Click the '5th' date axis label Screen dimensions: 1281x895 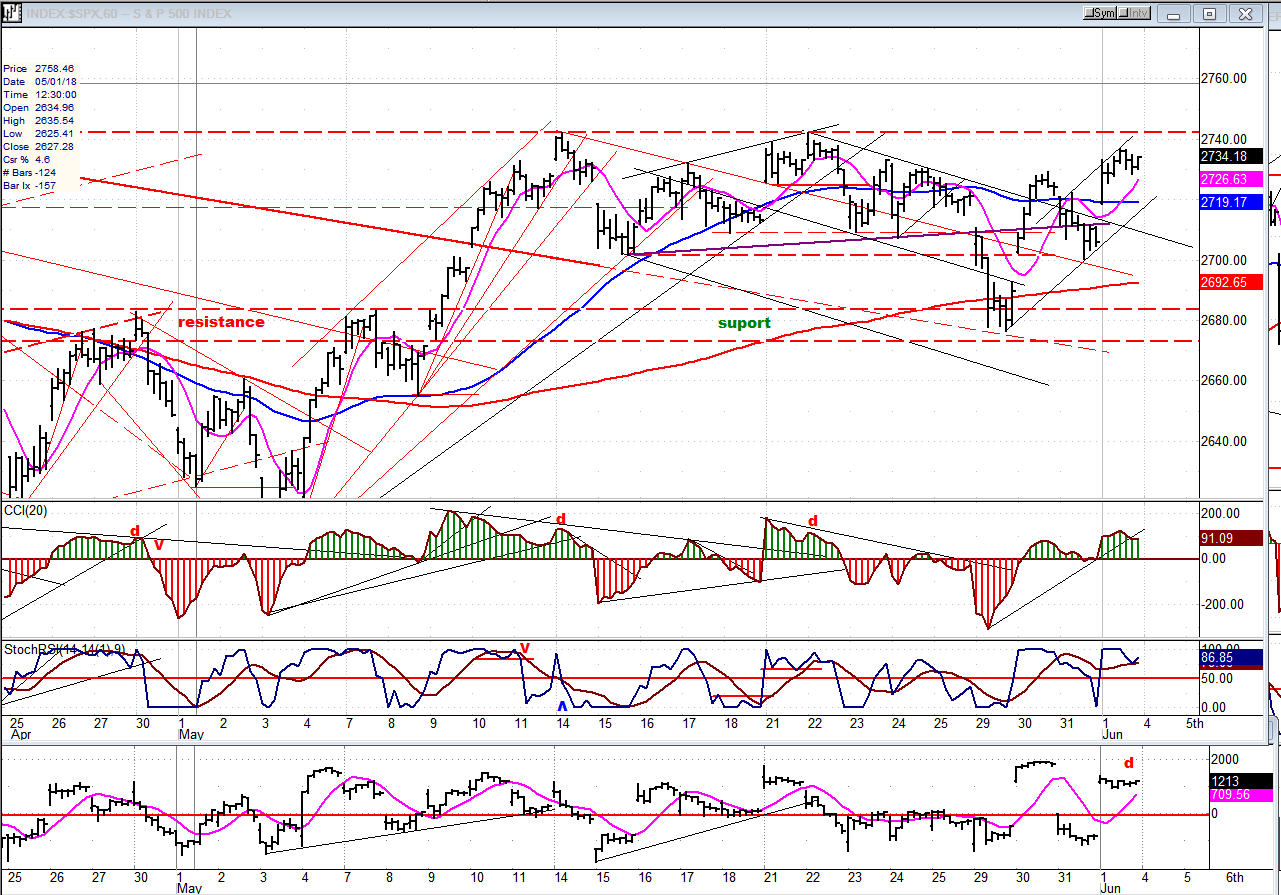tap(1196, 721)
